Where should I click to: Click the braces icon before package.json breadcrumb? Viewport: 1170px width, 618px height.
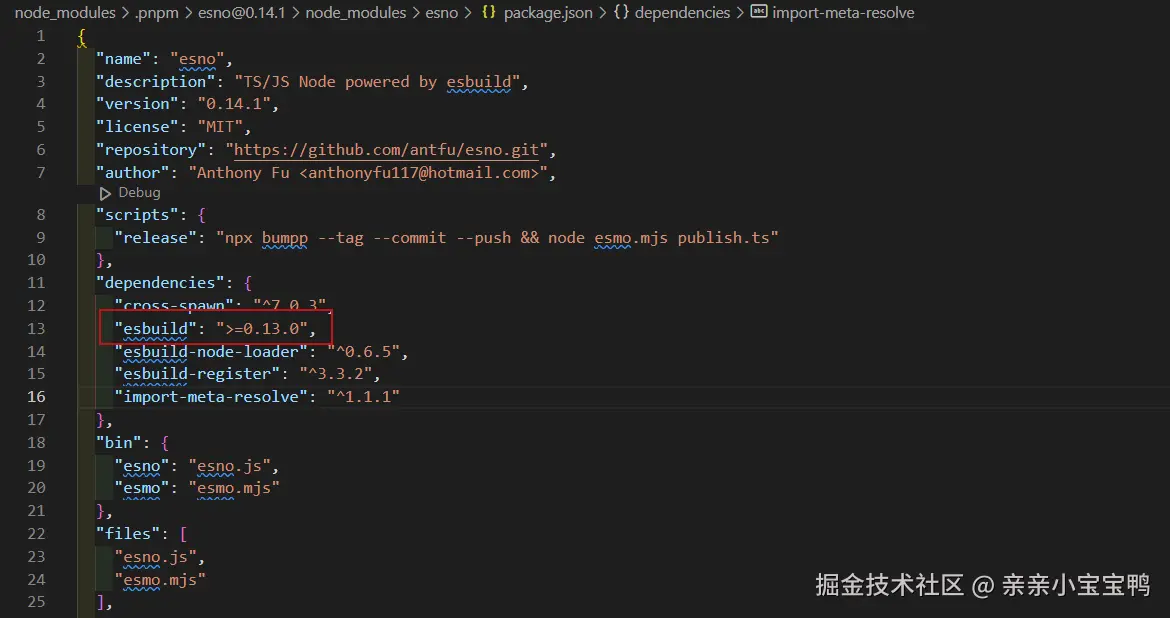click(x=489, y=12)
